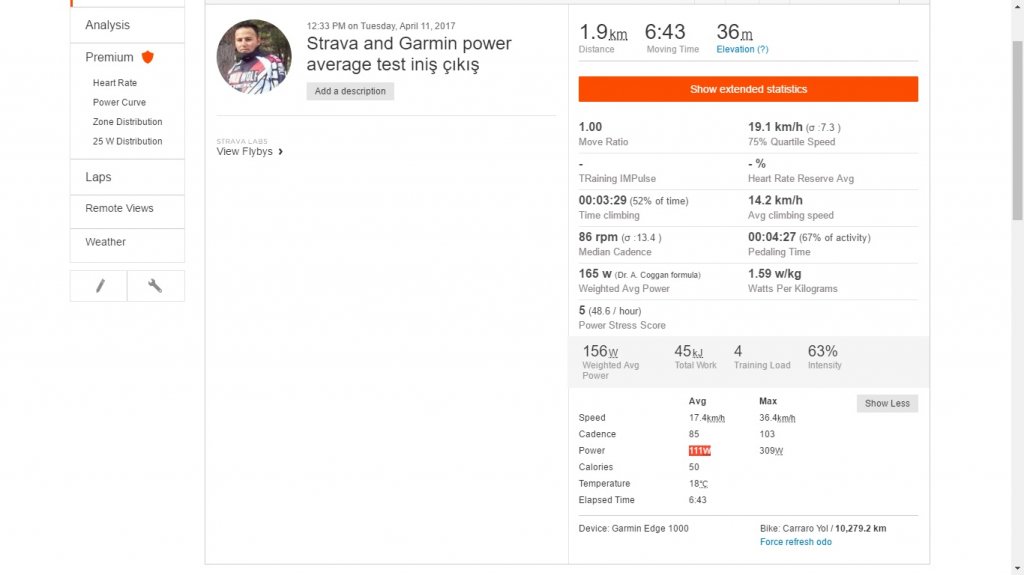Open Power Curve in sidebar
This screenshot has height=575, width=1024.
point(119,102)
